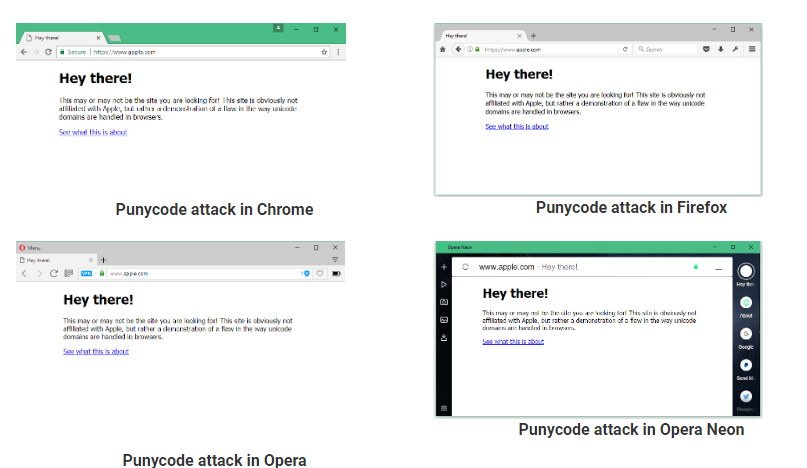
Task: Click the green padlock in Opera
Action: [x=102, y=273]
